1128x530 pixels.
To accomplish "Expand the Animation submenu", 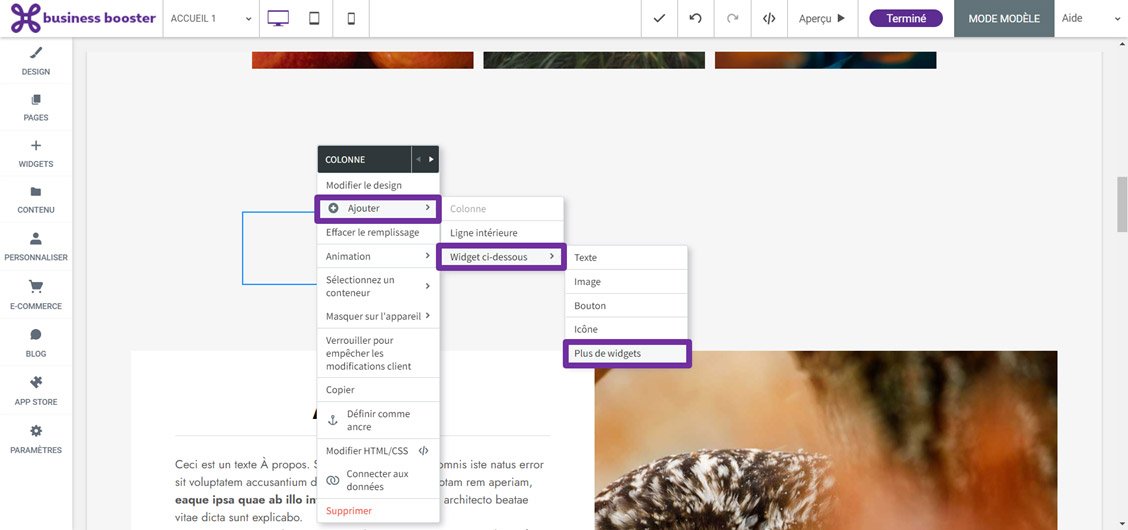I will coord(377,256).
